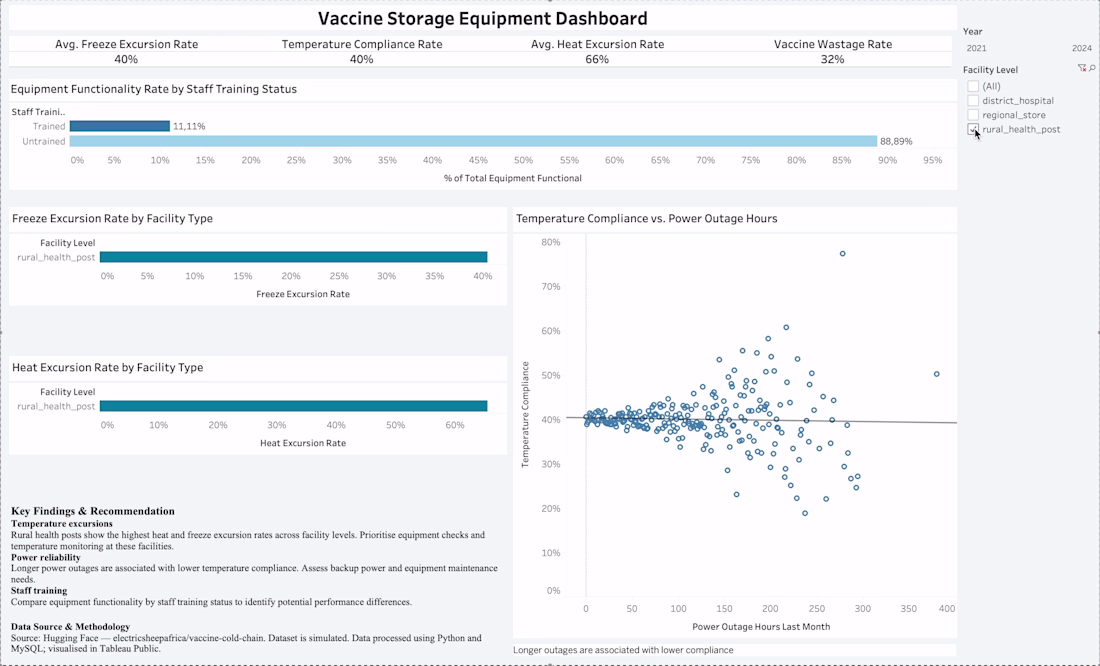Click the Freeze Excursion Rate by Facility Type title

112,218
